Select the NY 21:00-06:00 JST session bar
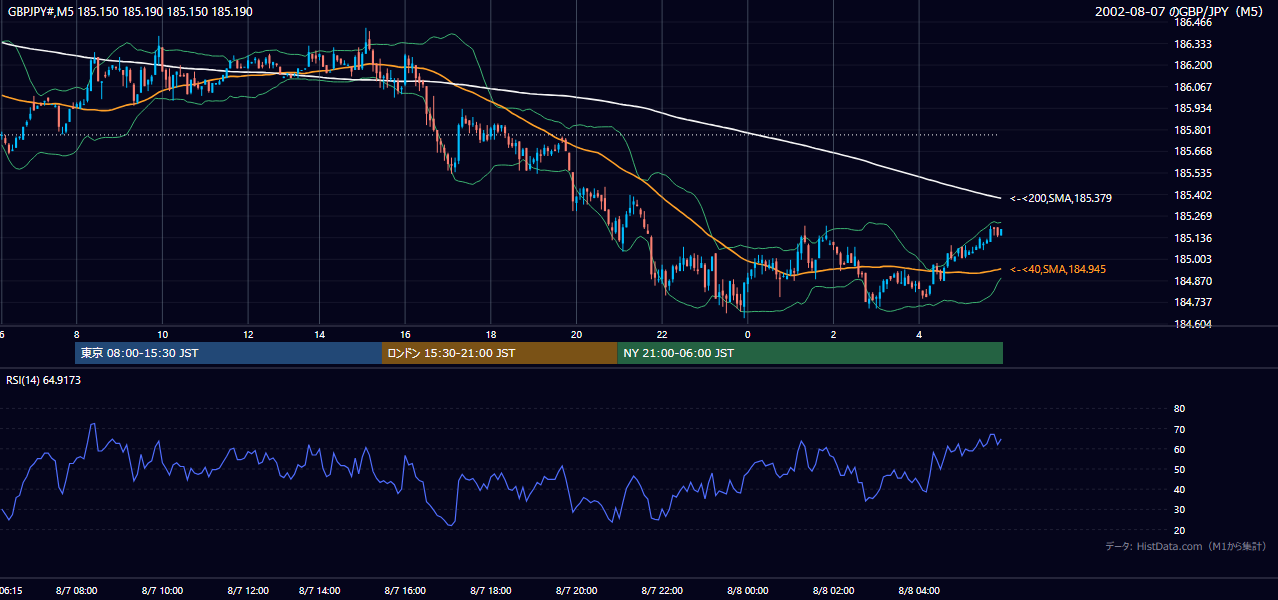 coord(810,353)
